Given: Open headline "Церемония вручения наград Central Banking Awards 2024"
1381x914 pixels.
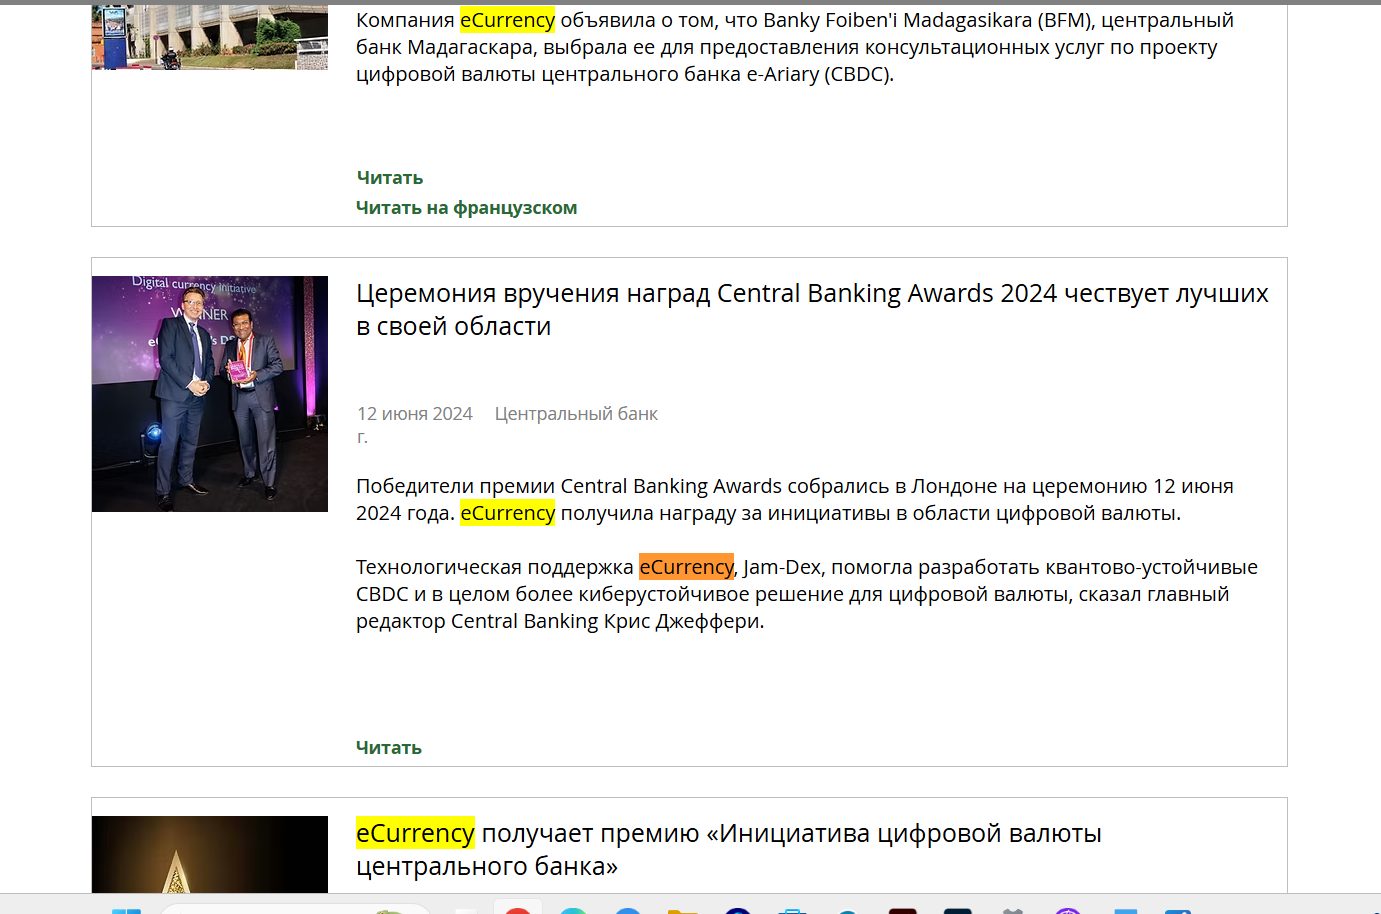Looking at the screenshot, I should (812, 309).
